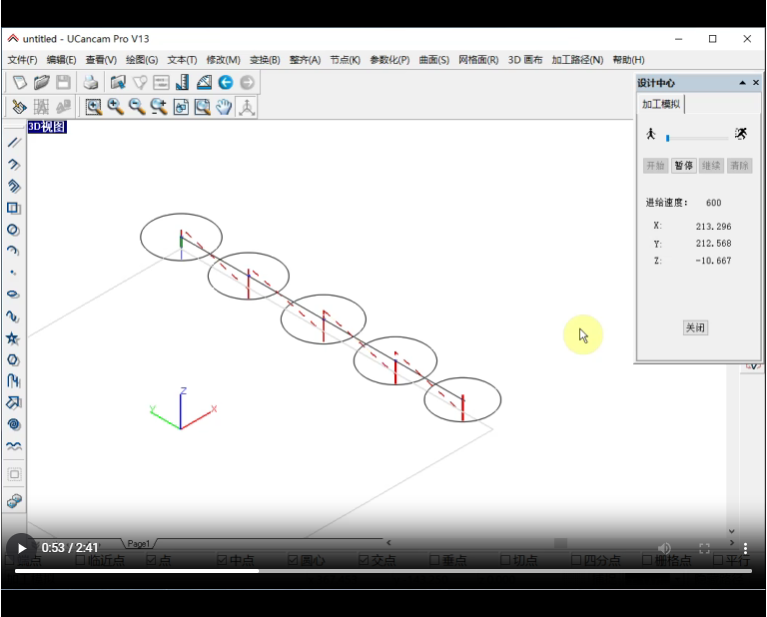Collapse the 设计中心 panel with the arrow
767x617 pixels.
pos(742,83)
